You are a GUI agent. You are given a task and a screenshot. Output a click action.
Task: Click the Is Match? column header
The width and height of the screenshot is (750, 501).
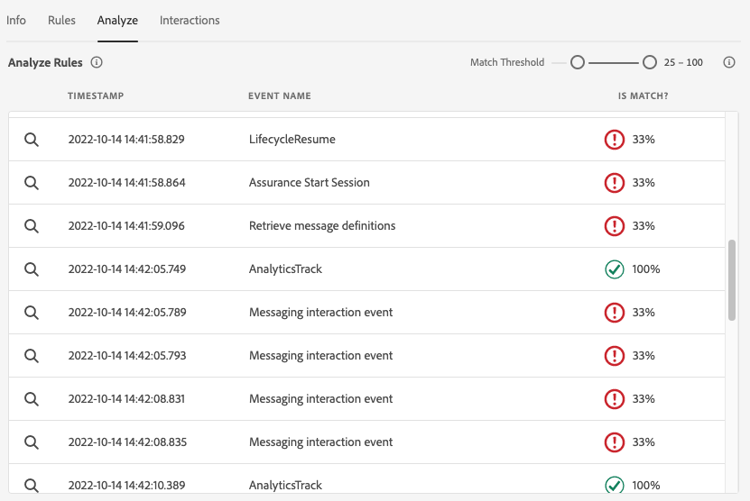(643, 96)
